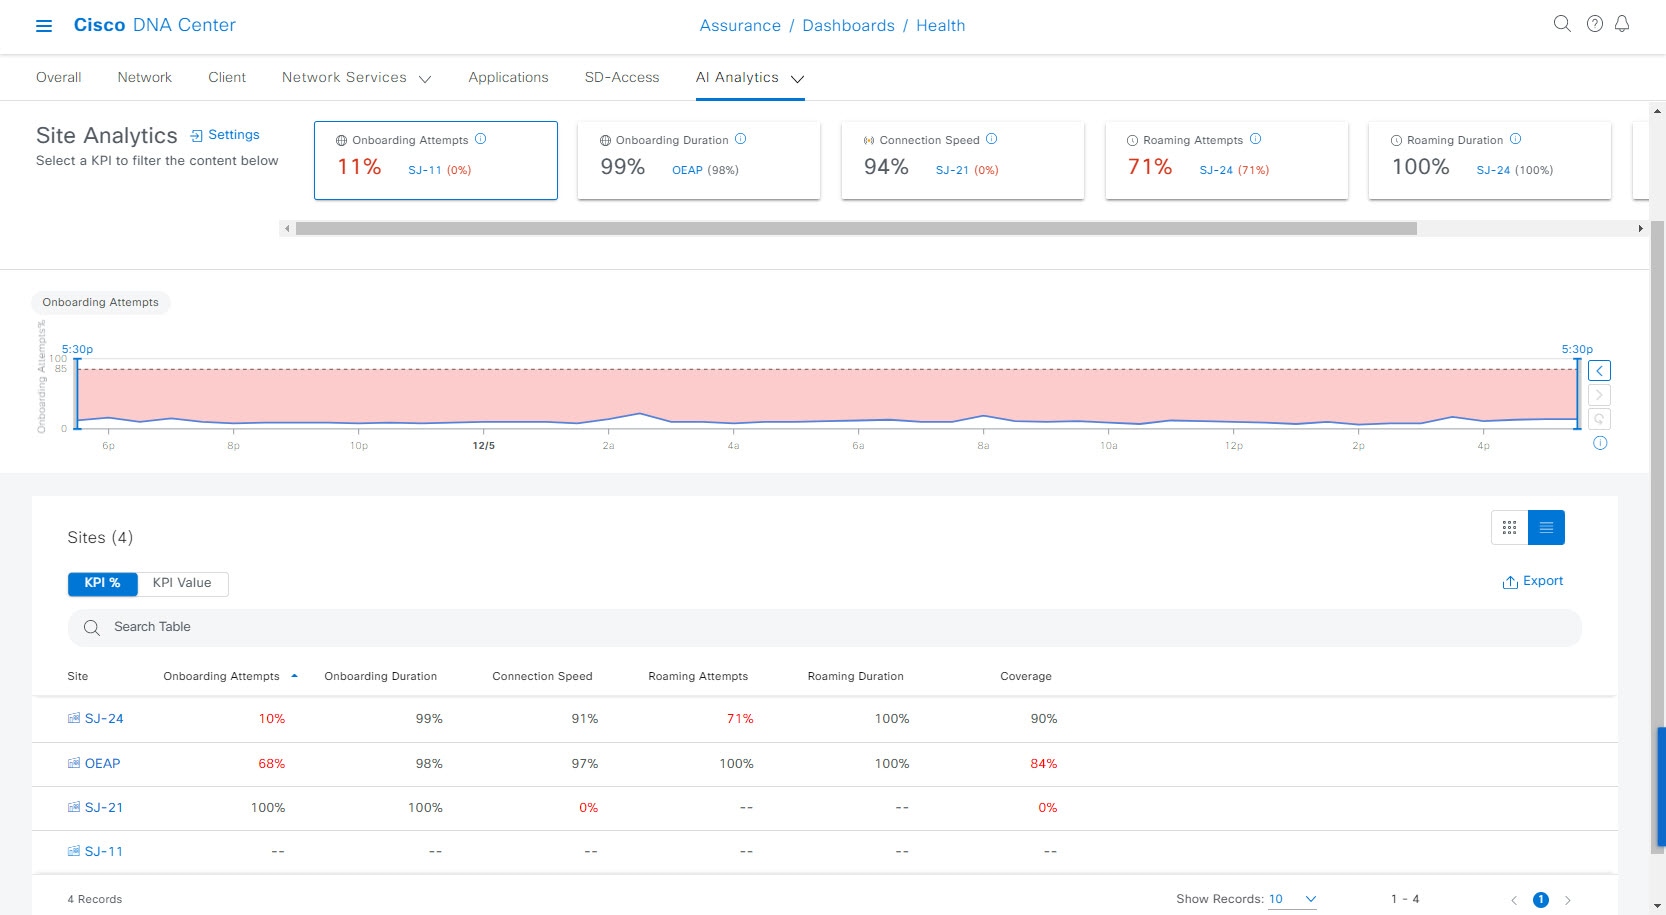Go to next page of records

click(x=1568, y=900)
